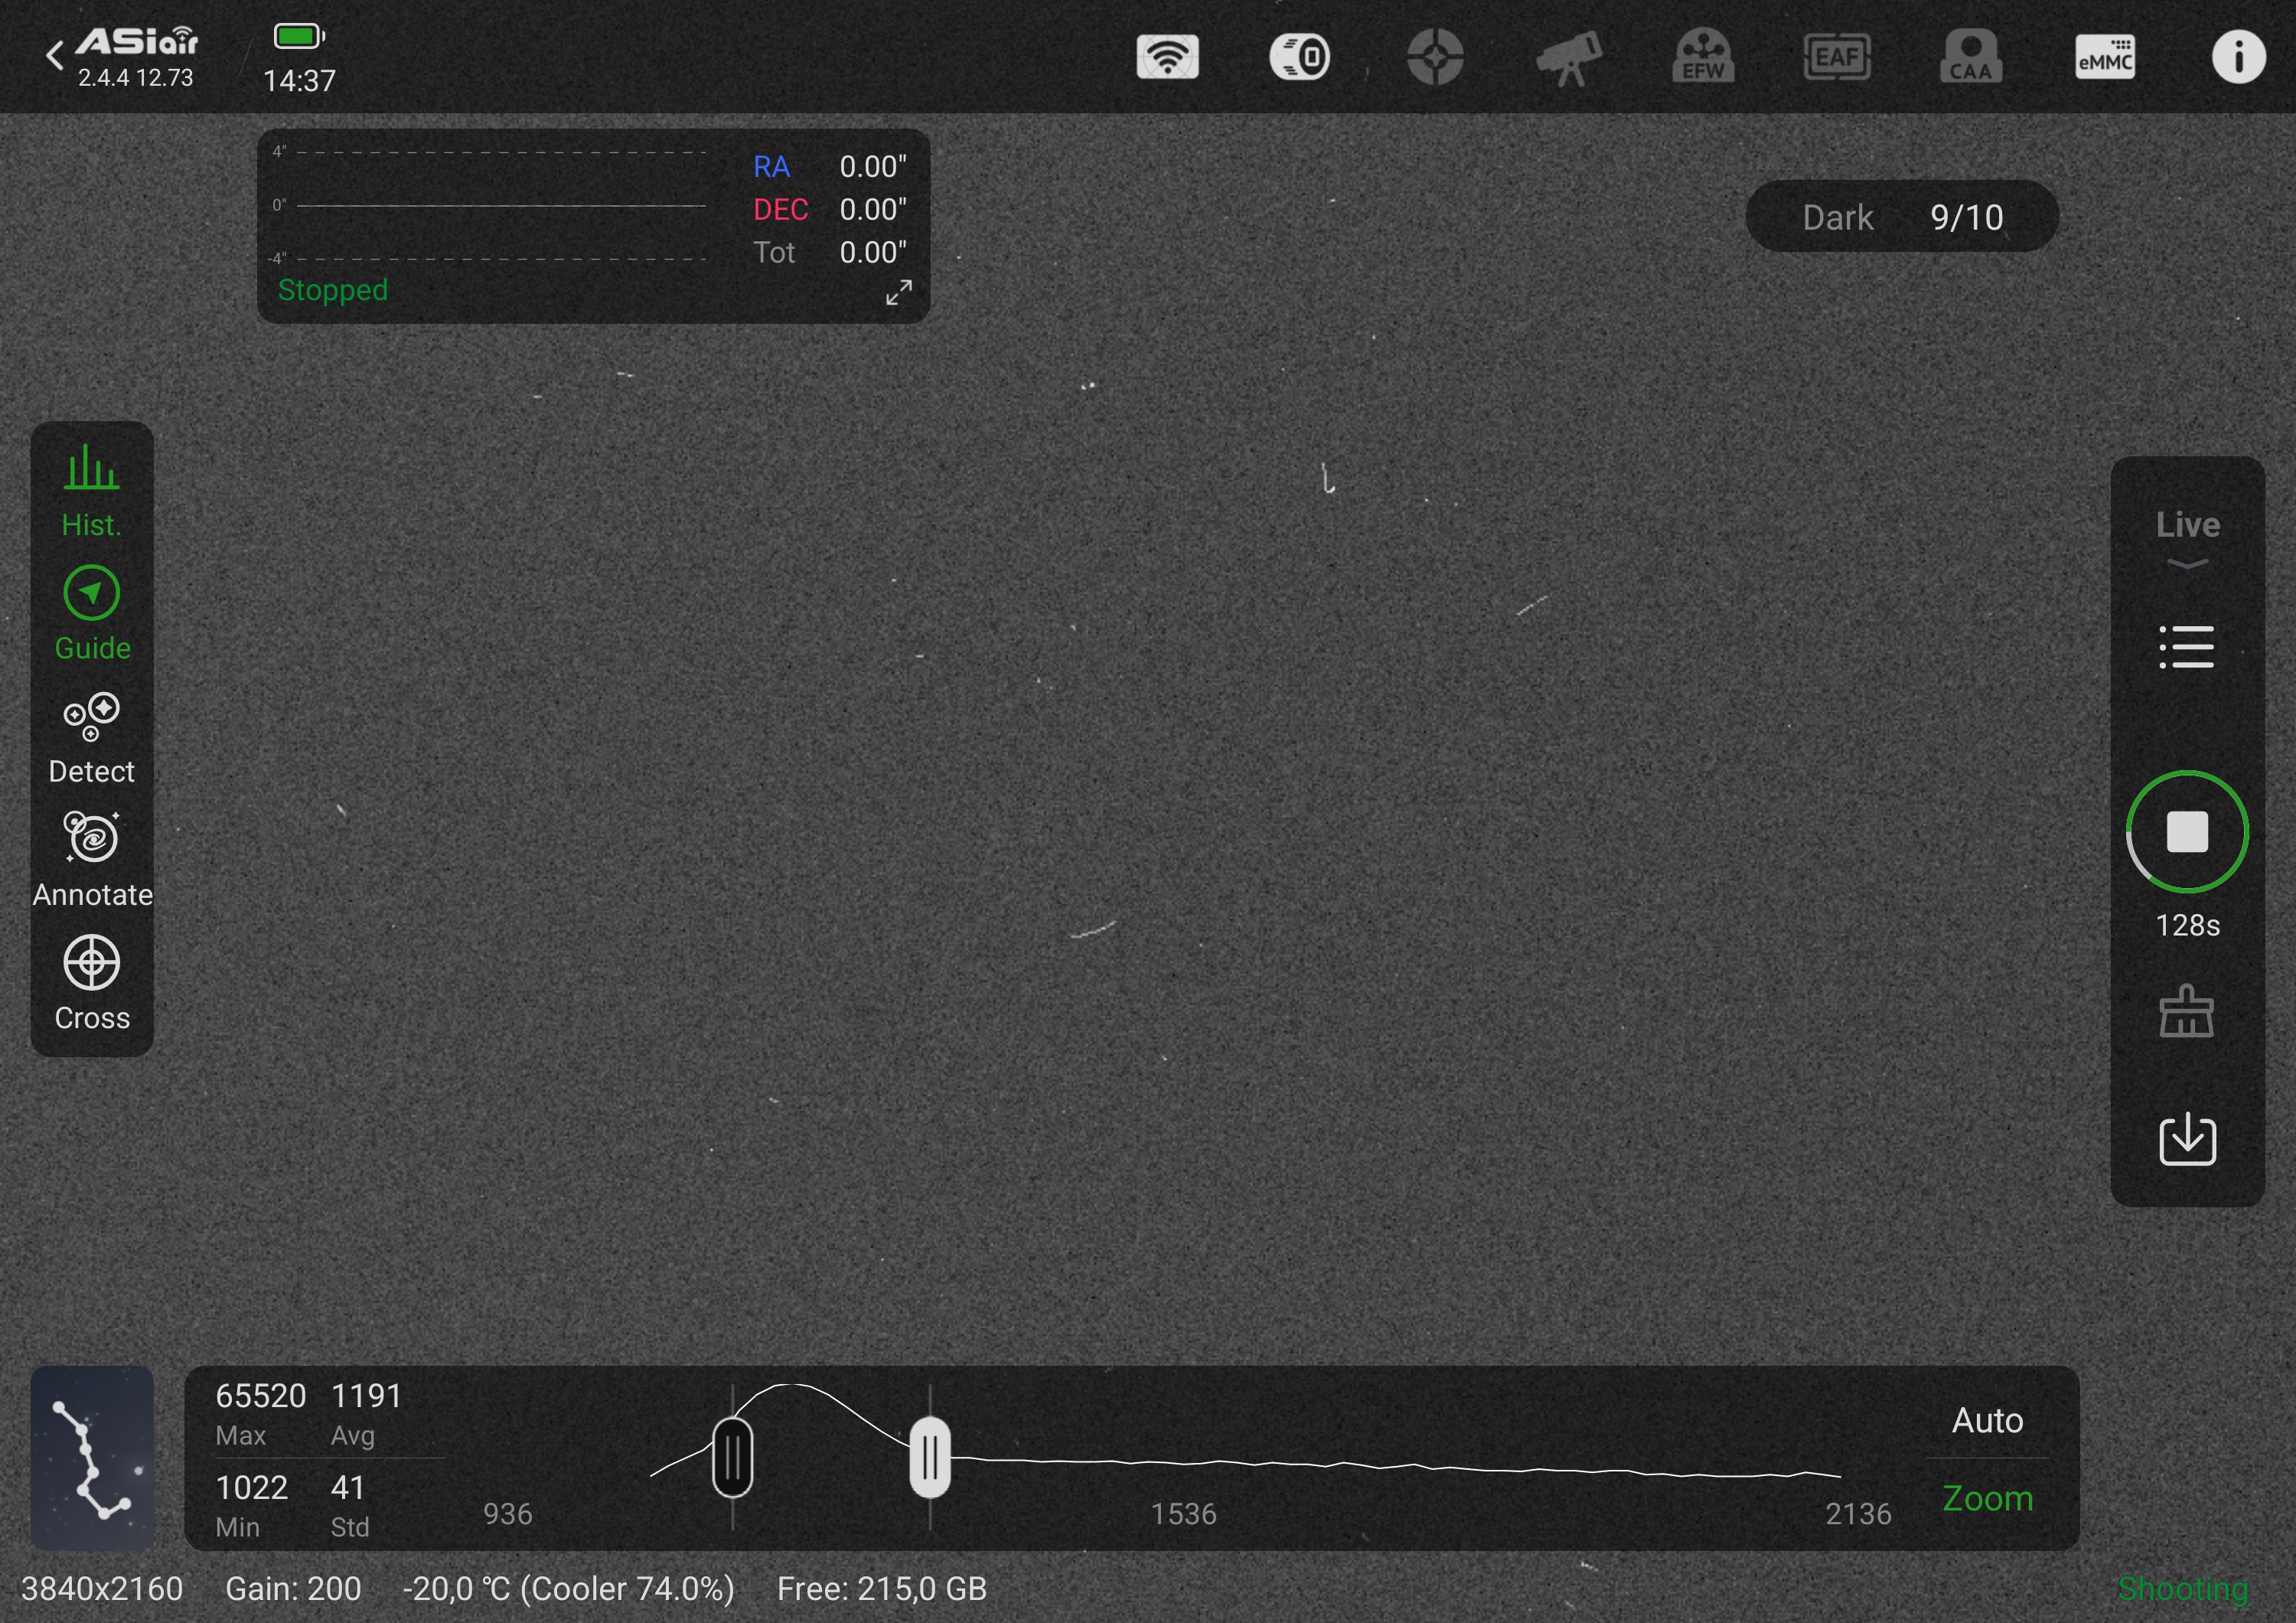The width and height of the screenshot is (2296, 1623).
Task: Open the EAF focuser settings
Action: (1837, 57)
